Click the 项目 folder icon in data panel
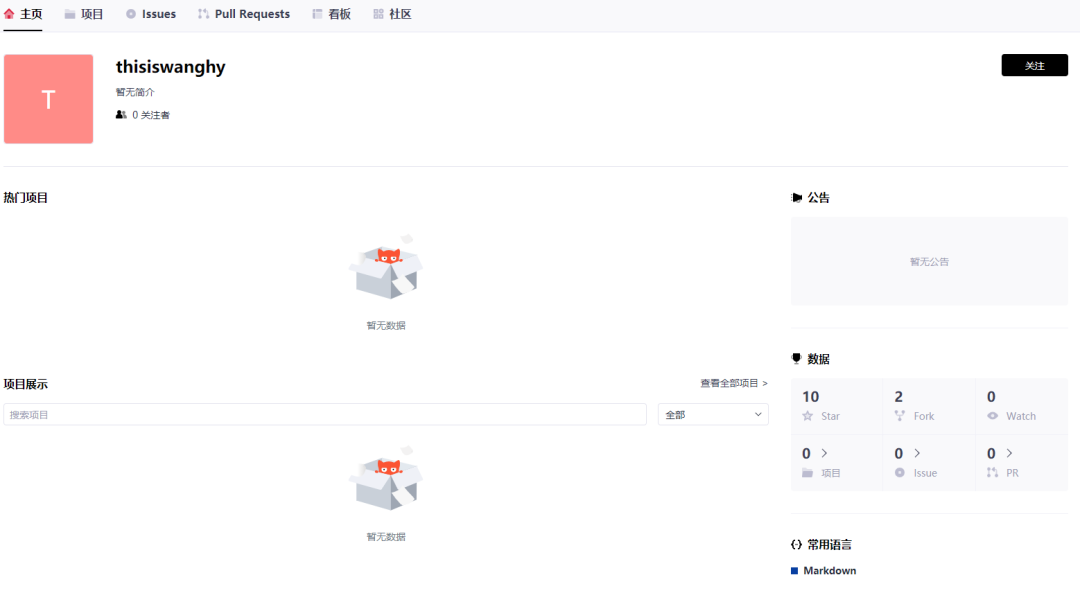 pos(808,473)
